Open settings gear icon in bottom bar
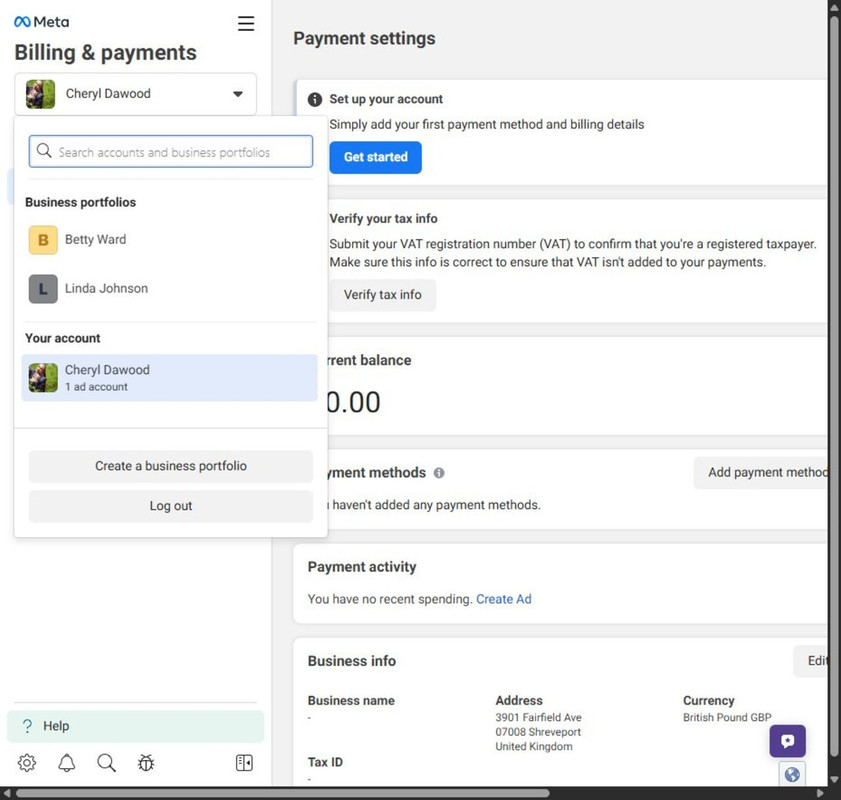Viewport: 841px width, 800px height. pyautogui.click(x=27, y=762)
